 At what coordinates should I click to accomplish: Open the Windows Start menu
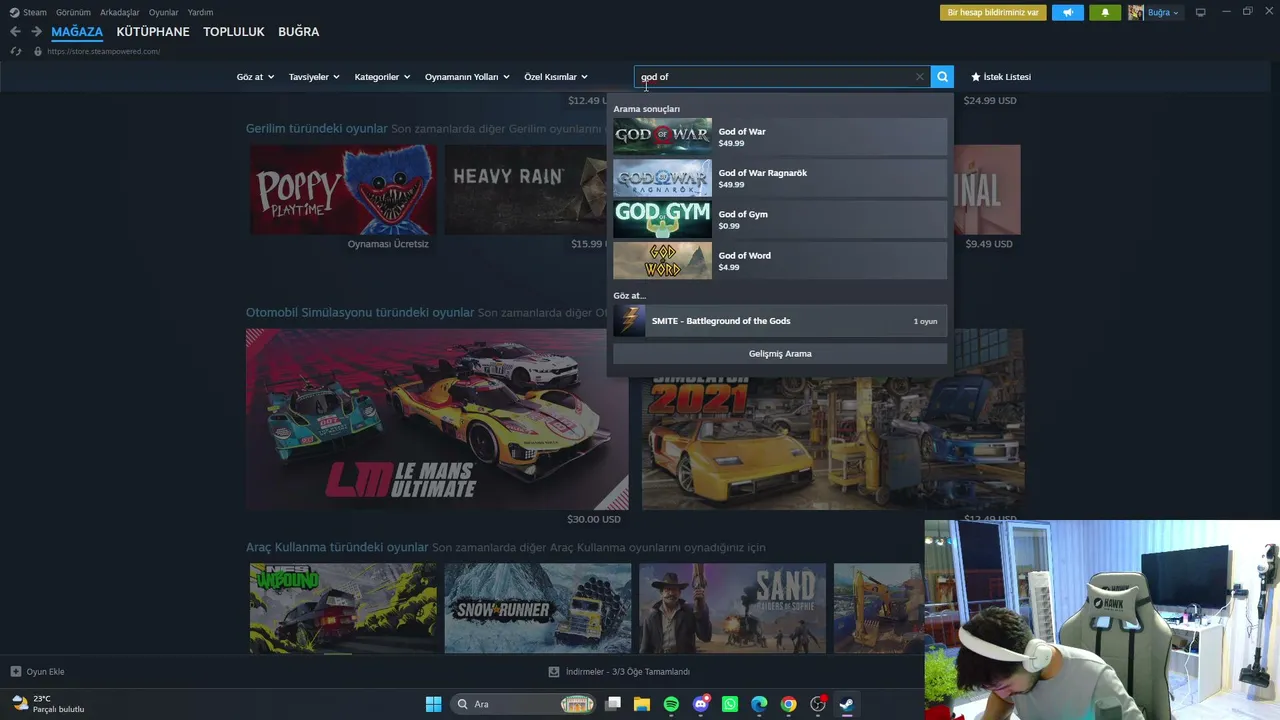click(x=433, y=704)
